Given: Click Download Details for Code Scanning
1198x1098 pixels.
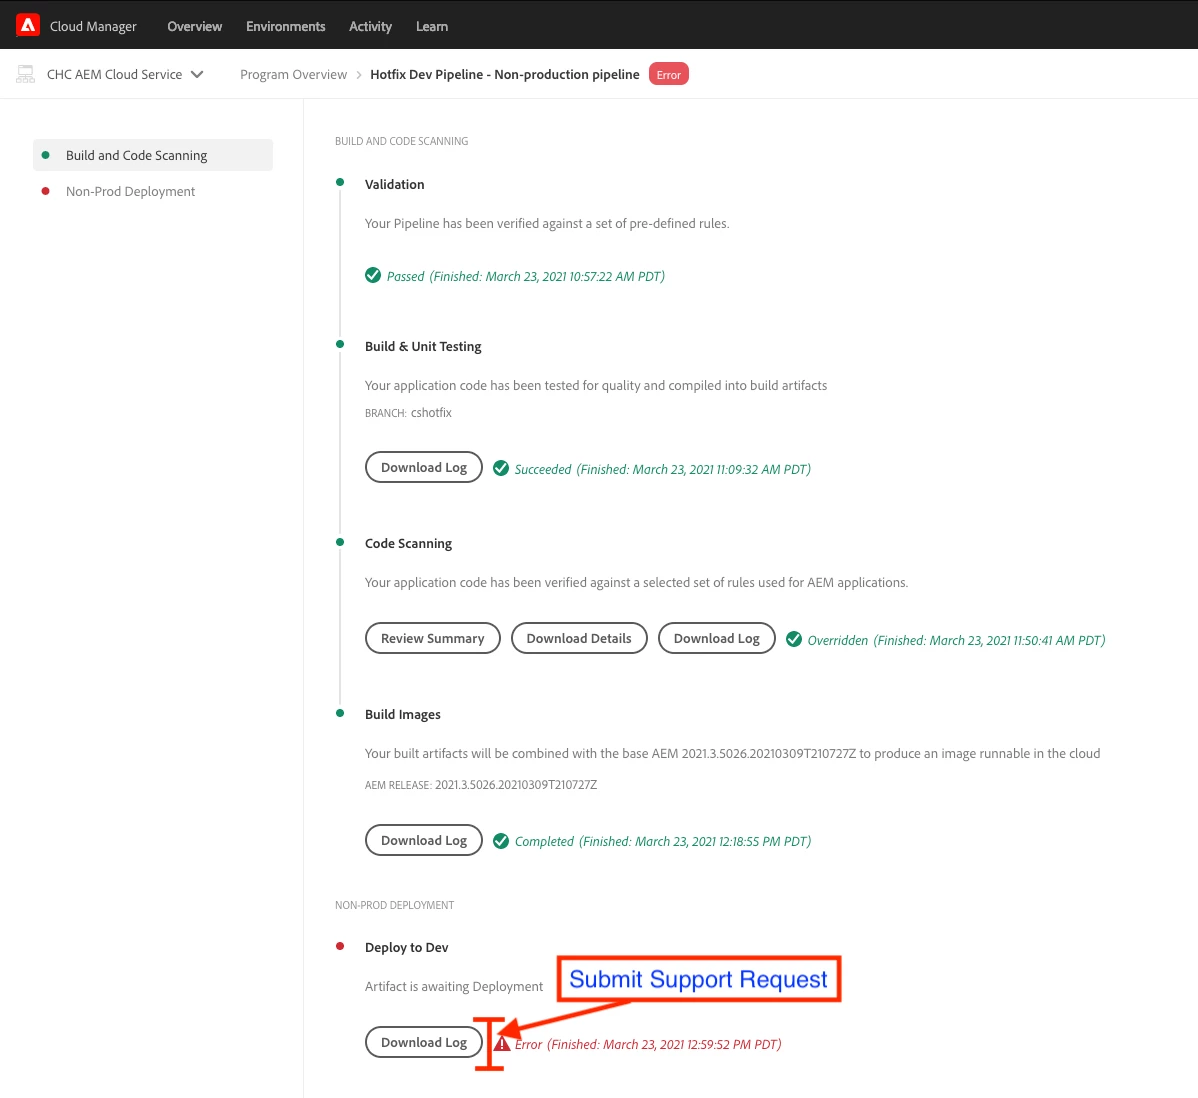Looking at the screenshot, I should pos(579,638).
